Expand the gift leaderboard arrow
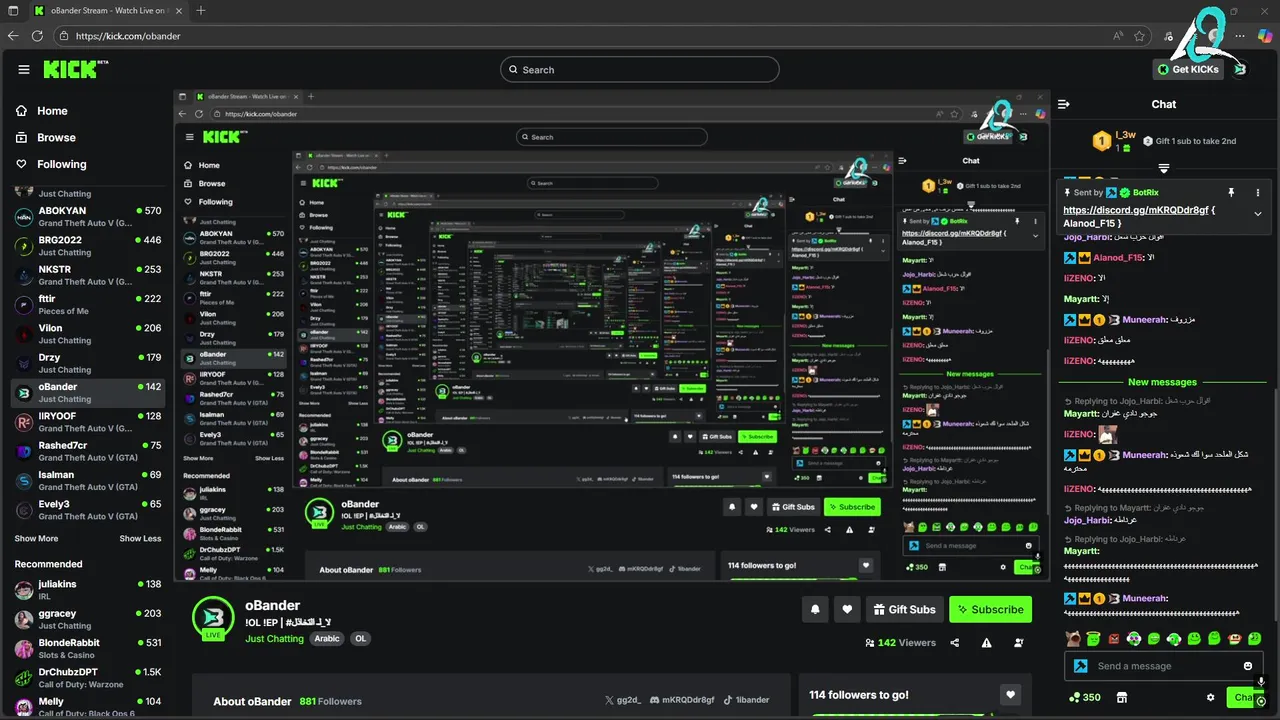The width and height of the screenshot is (1280, 720). point(1164,168)
